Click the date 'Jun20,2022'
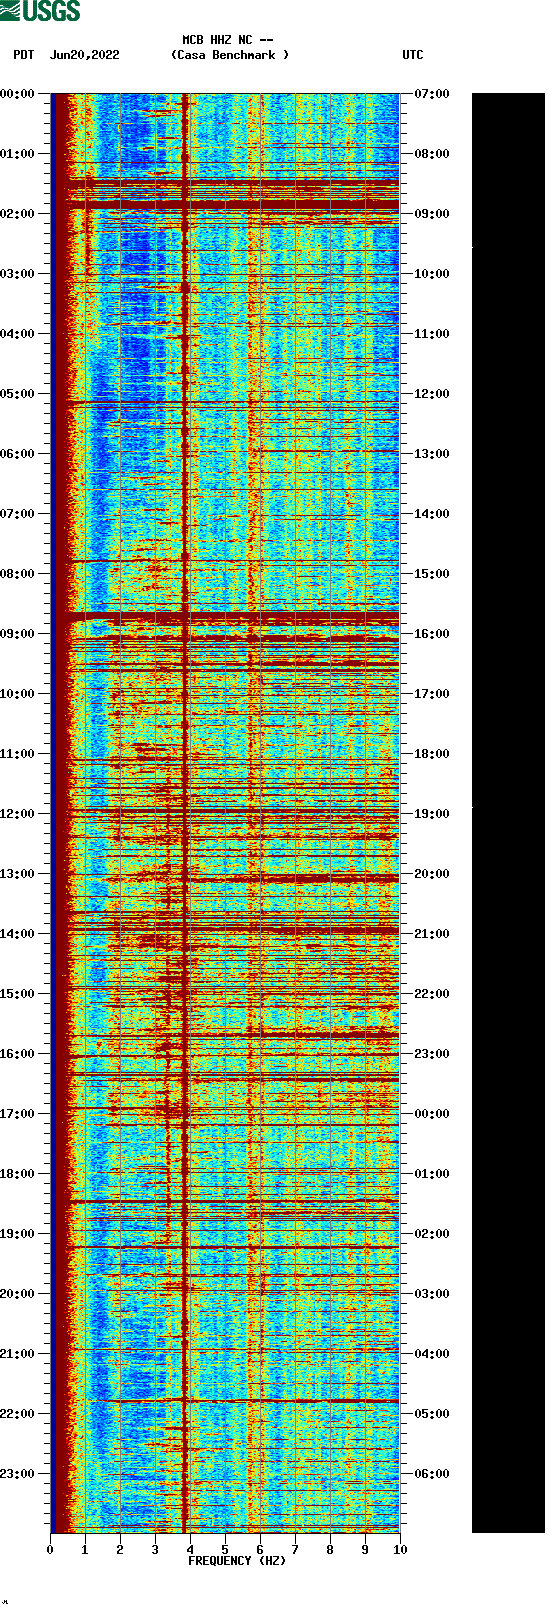This screenshot has height=1613, width=552. [84, 55]
